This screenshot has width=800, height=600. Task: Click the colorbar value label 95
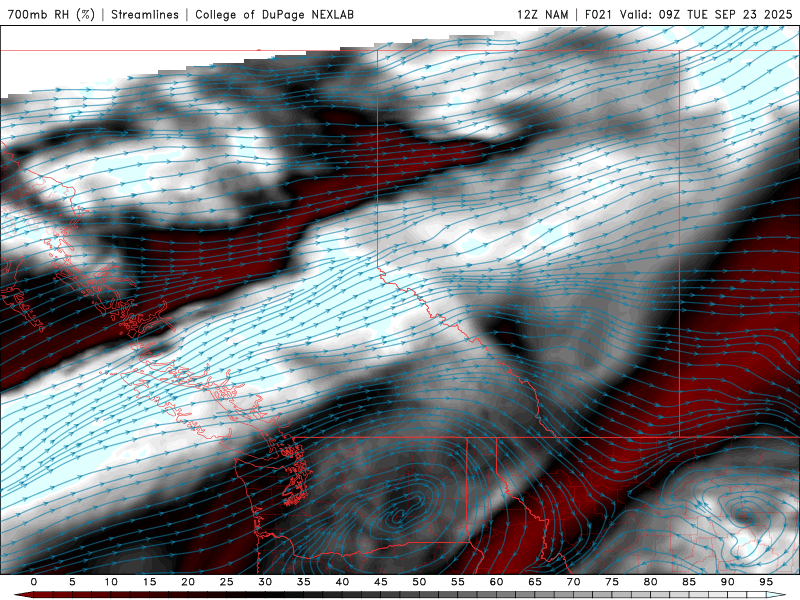(766, 582)
